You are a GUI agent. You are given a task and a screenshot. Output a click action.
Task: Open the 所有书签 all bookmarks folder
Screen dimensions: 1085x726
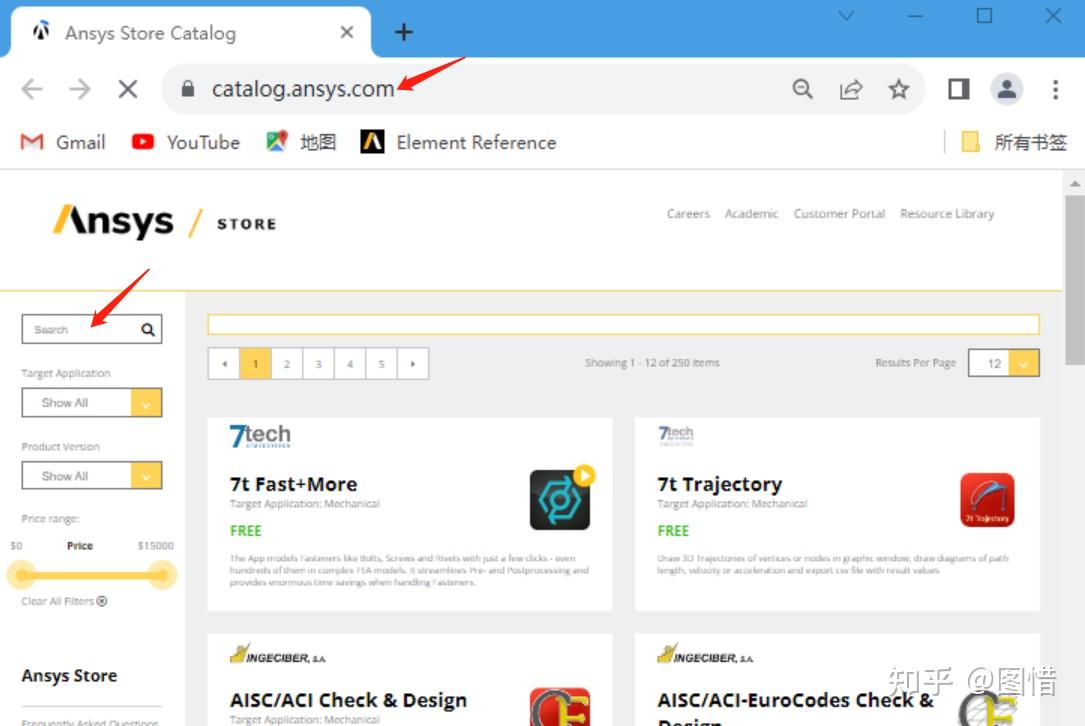click(1014, 142)
